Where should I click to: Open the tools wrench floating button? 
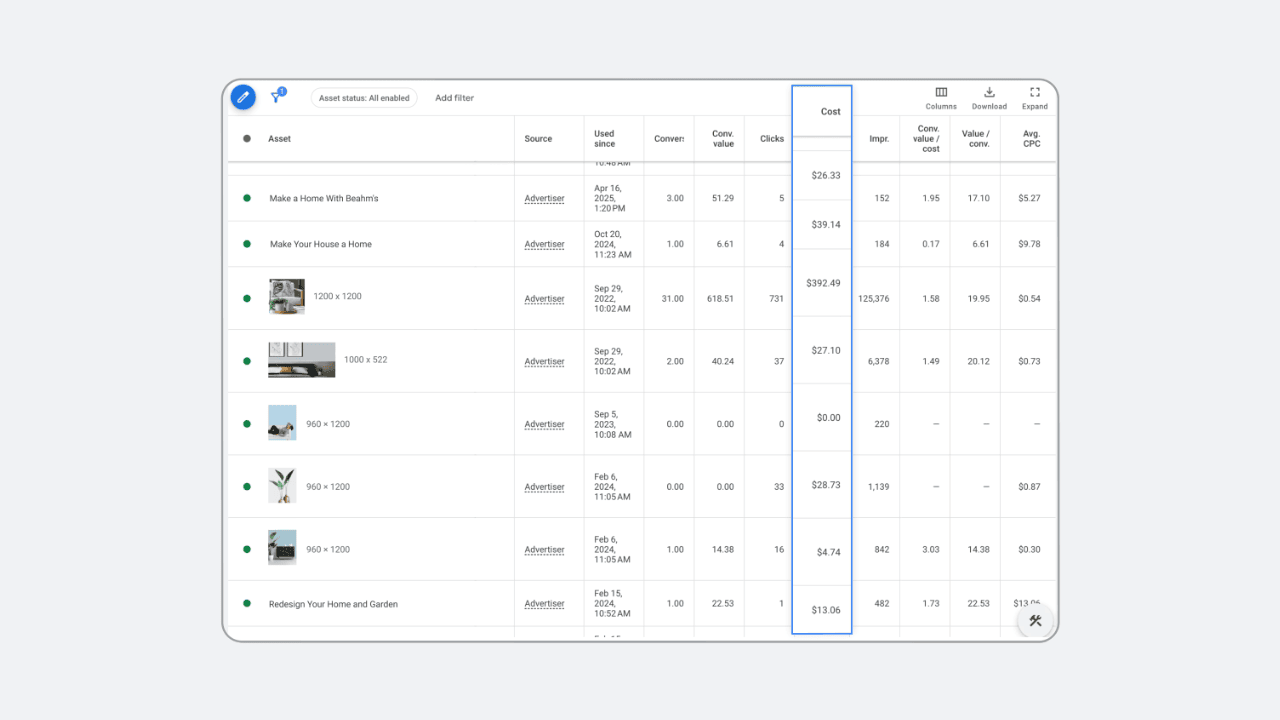click(x=1035, y=621)
